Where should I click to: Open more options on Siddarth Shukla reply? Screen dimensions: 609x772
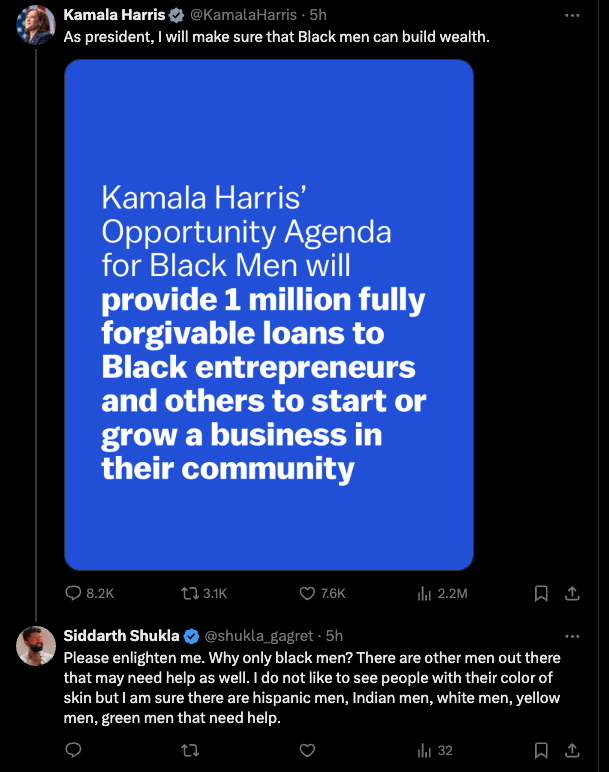click(572, 636)
